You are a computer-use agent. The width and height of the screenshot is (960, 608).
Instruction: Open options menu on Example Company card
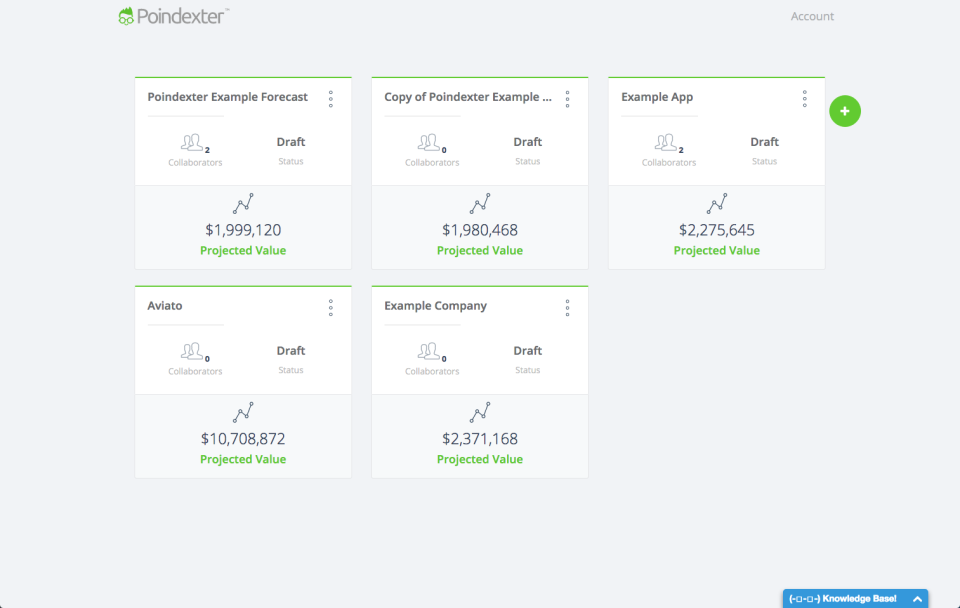(x=567, y=307)
